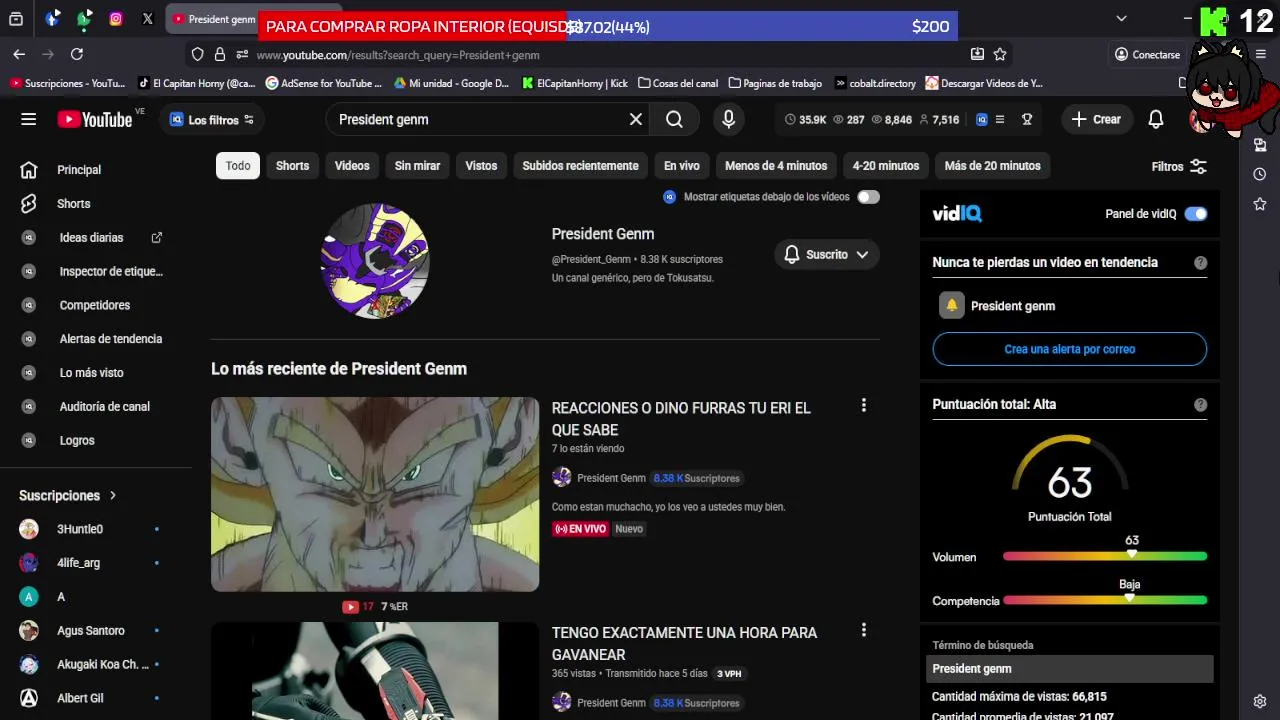
Task: Select the Todo filter chip
Action: (x=238, y=166)
